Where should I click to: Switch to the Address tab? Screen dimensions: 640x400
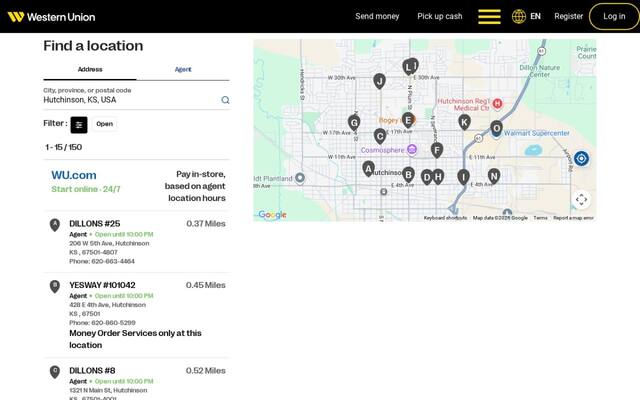[x=90, y=69]
